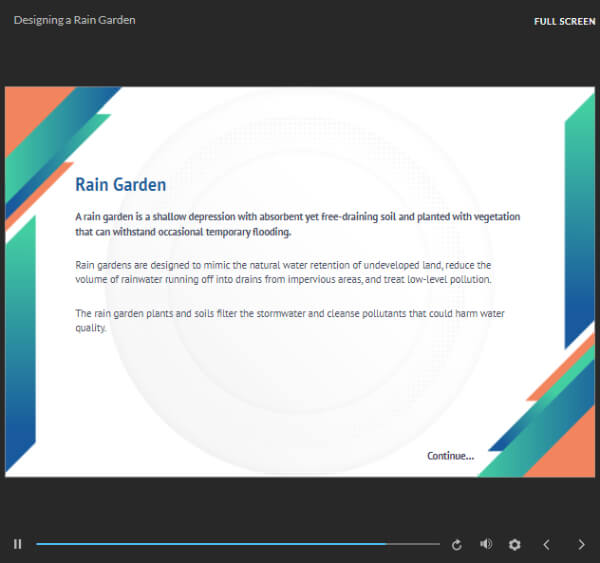Jump to the unplayed grey end of the progress bar
The image size is (600, 563).
[413, 544]
